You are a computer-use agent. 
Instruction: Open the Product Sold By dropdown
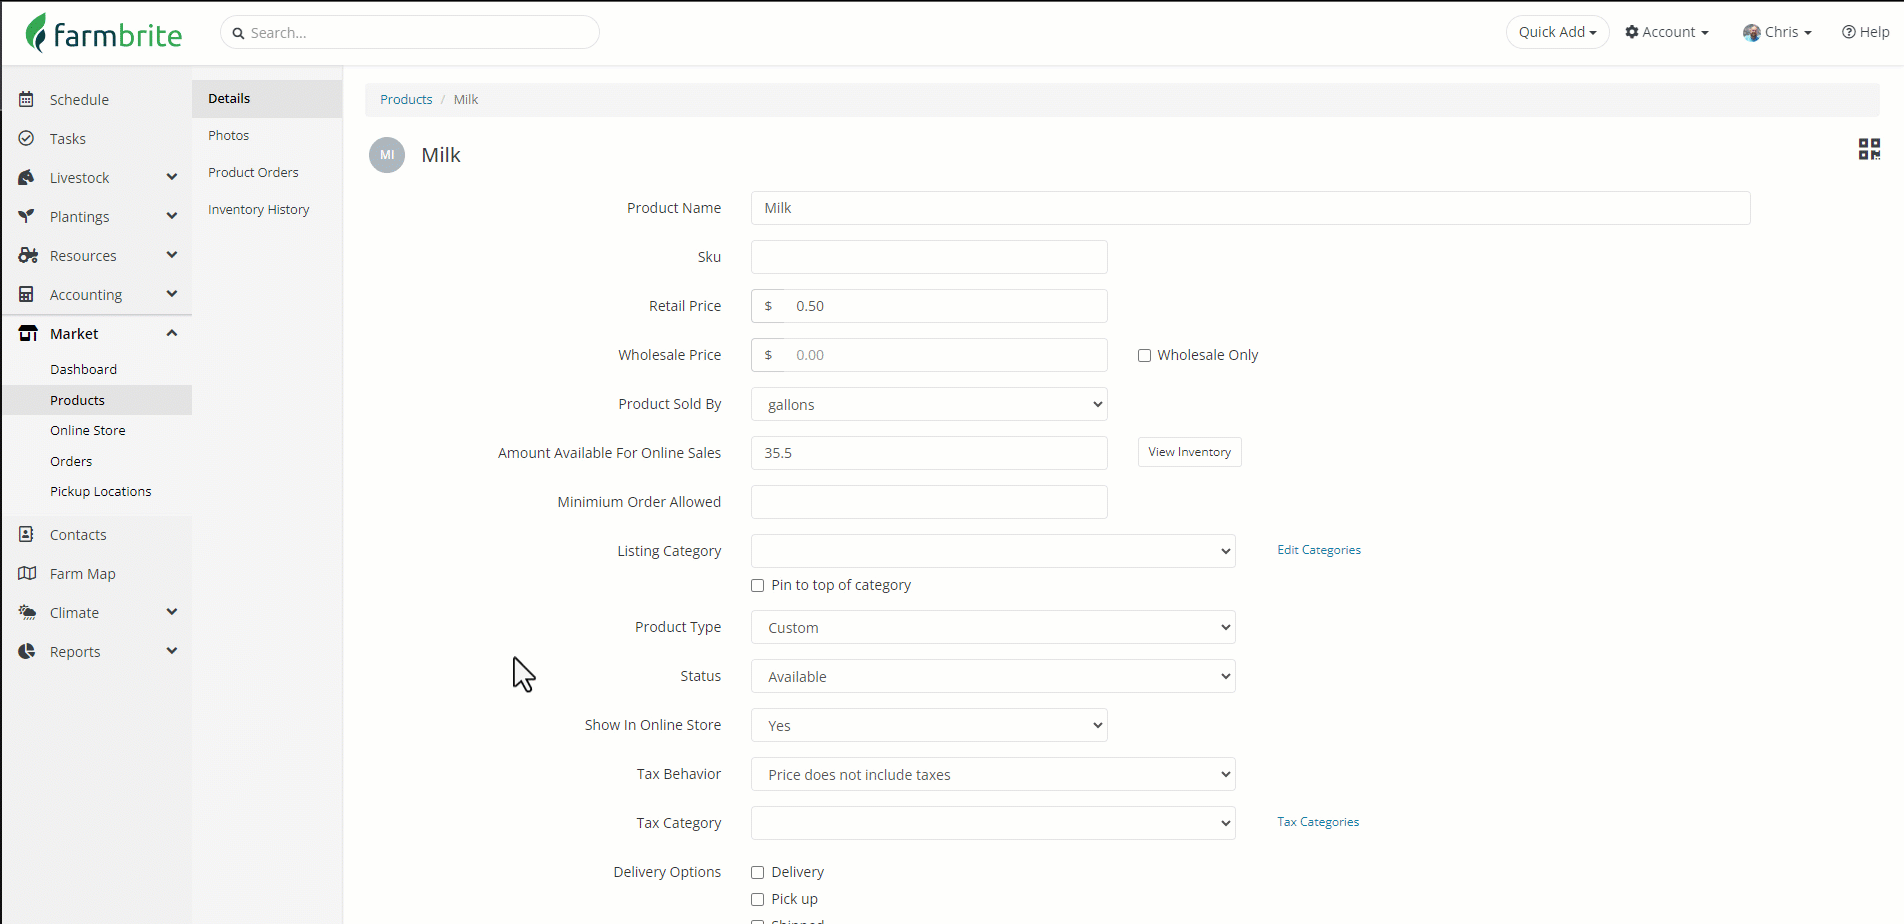(x=929, y=405)
